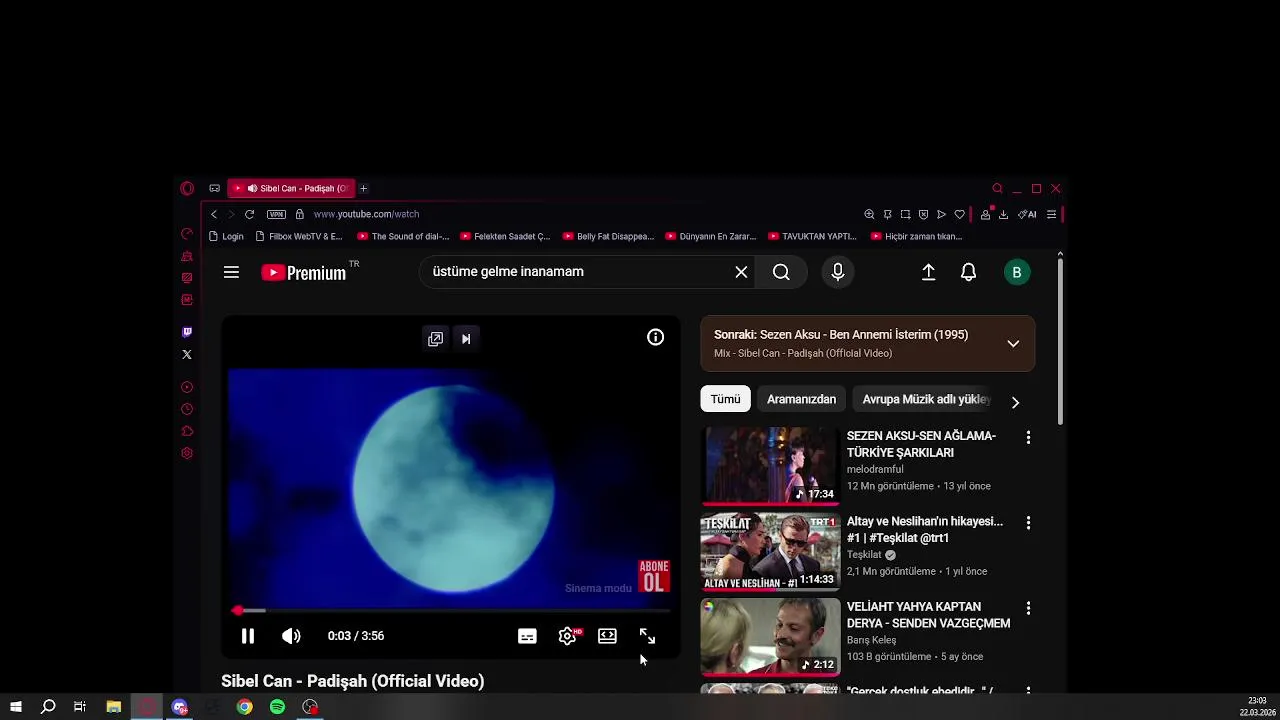This screenshot has width=1280, height=720.
Task: Open the player settings gear
Action: click(567, 636)
